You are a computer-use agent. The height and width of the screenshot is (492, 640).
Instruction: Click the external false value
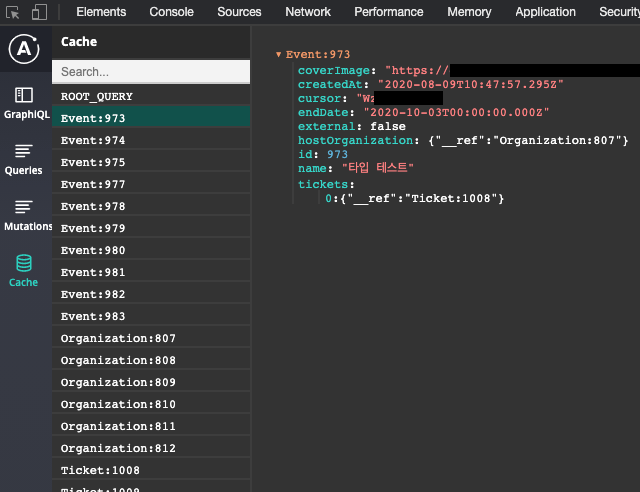pos(388,127)
